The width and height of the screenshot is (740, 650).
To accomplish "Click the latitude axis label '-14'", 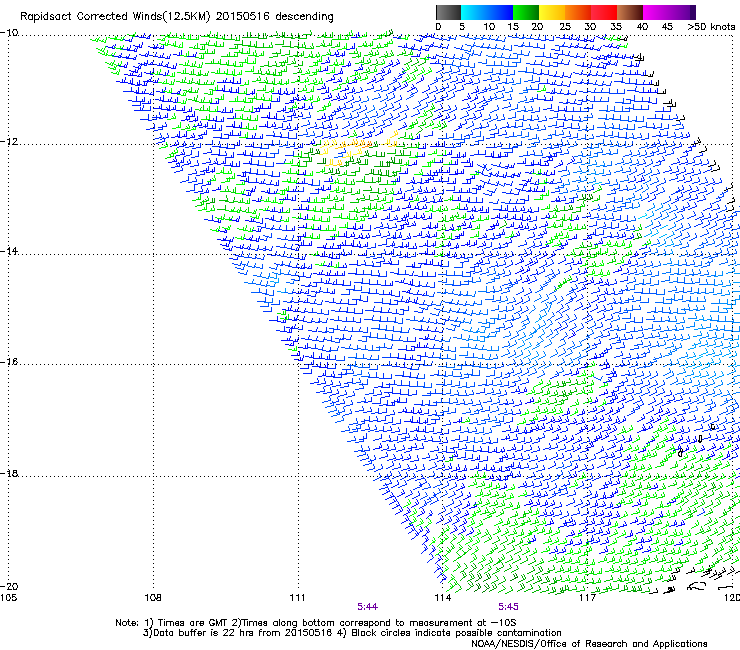I will pyautogui.click(x=9, y=251).
